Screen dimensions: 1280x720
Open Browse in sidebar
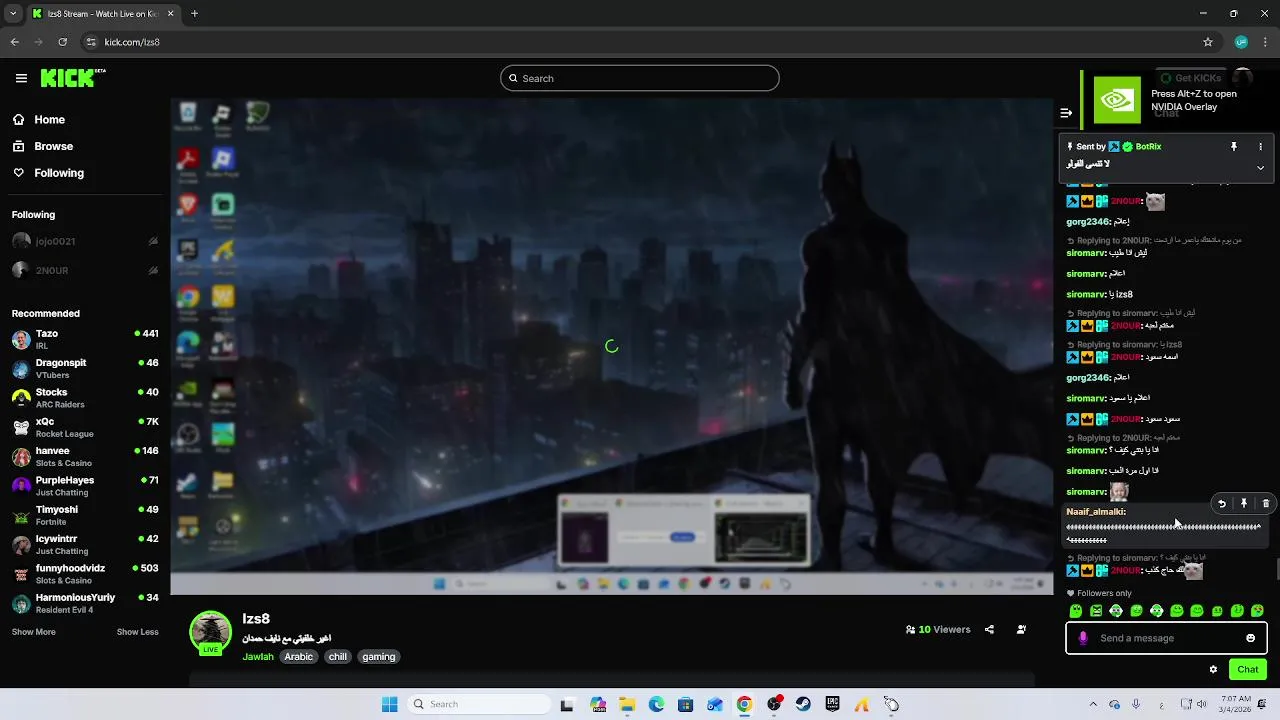point(53,146)
